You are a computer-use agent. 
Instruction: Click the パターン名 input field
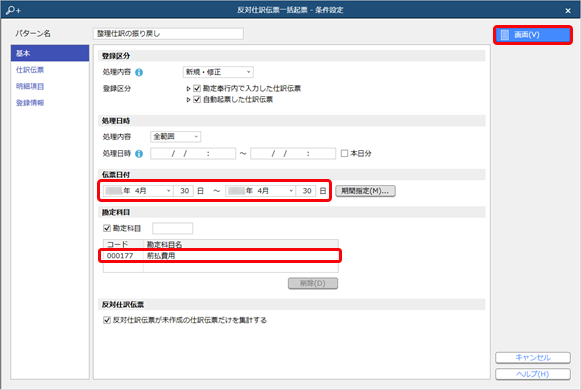pos(168,34)
